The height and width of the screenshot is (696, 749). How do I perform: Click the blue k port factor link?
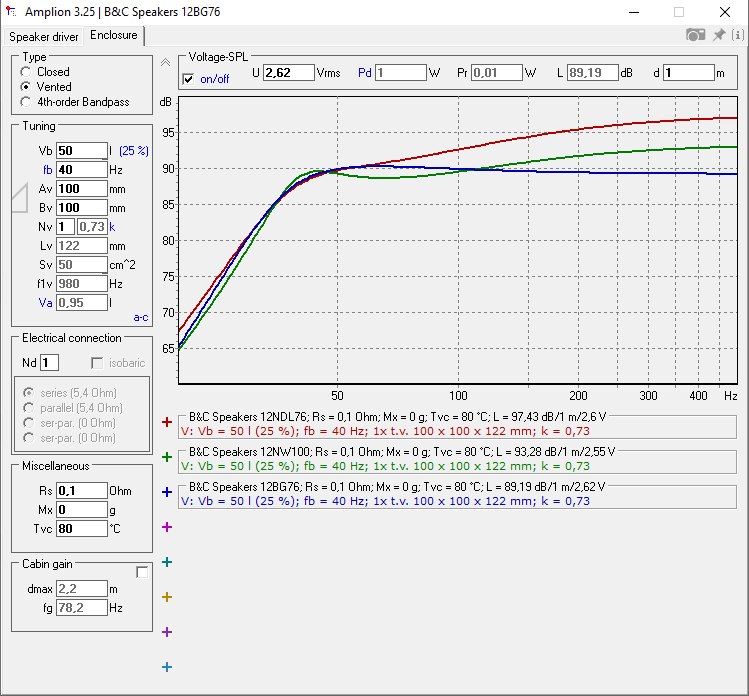tap(112, 227)
